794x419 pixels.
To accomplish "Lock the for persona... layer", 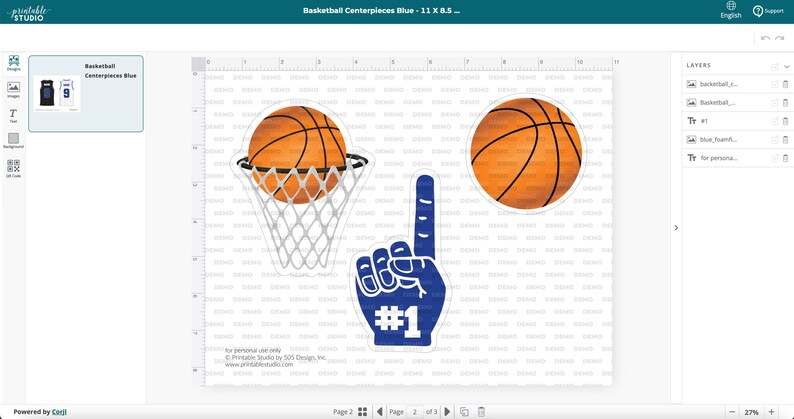I will pyautogui.click(x=775, y=158).
